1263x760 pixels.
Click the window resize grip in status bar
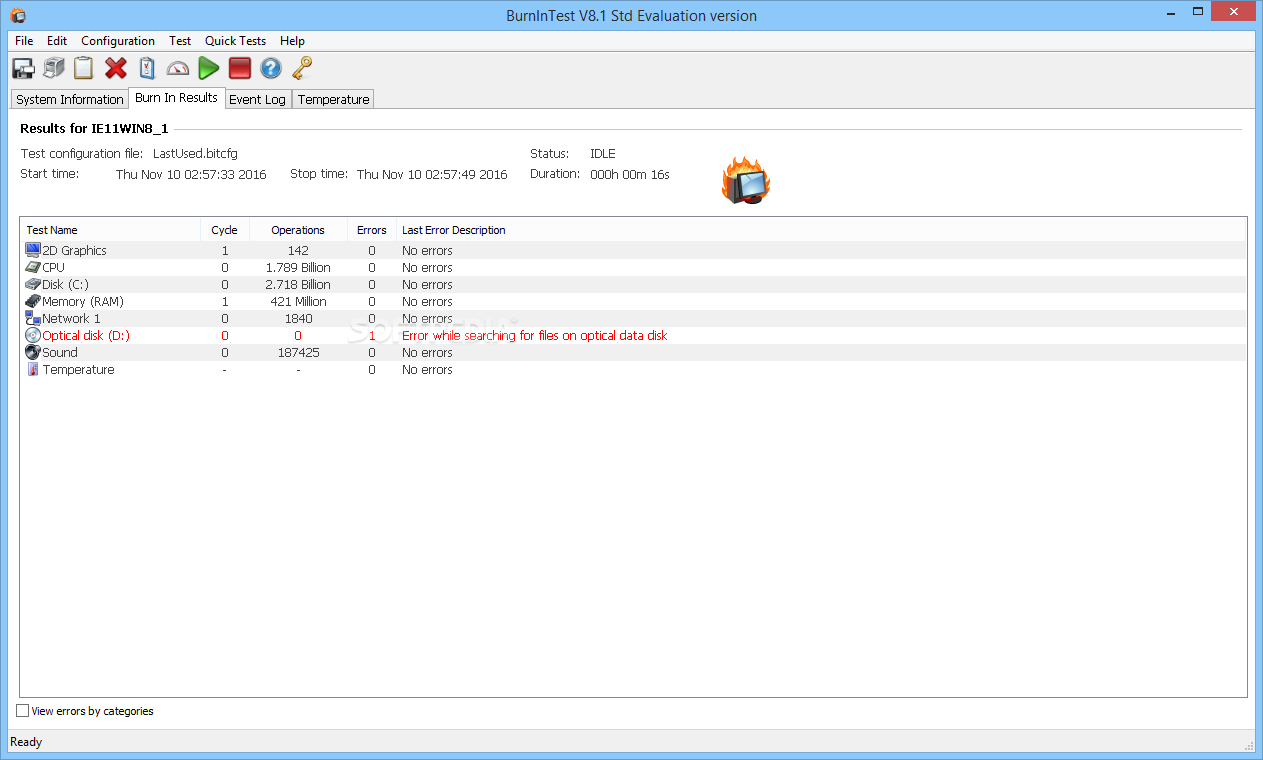click(1248, 744)
